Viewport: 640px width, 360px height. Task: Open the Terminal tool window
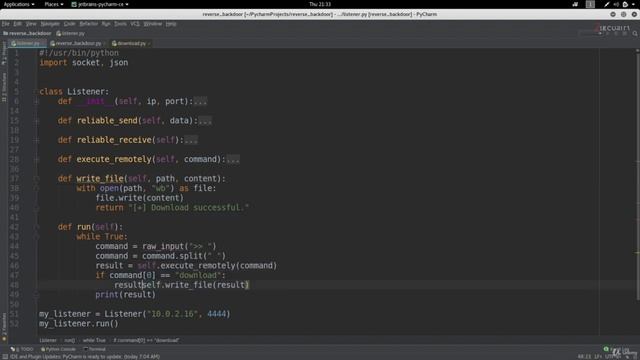click(94, 349)
